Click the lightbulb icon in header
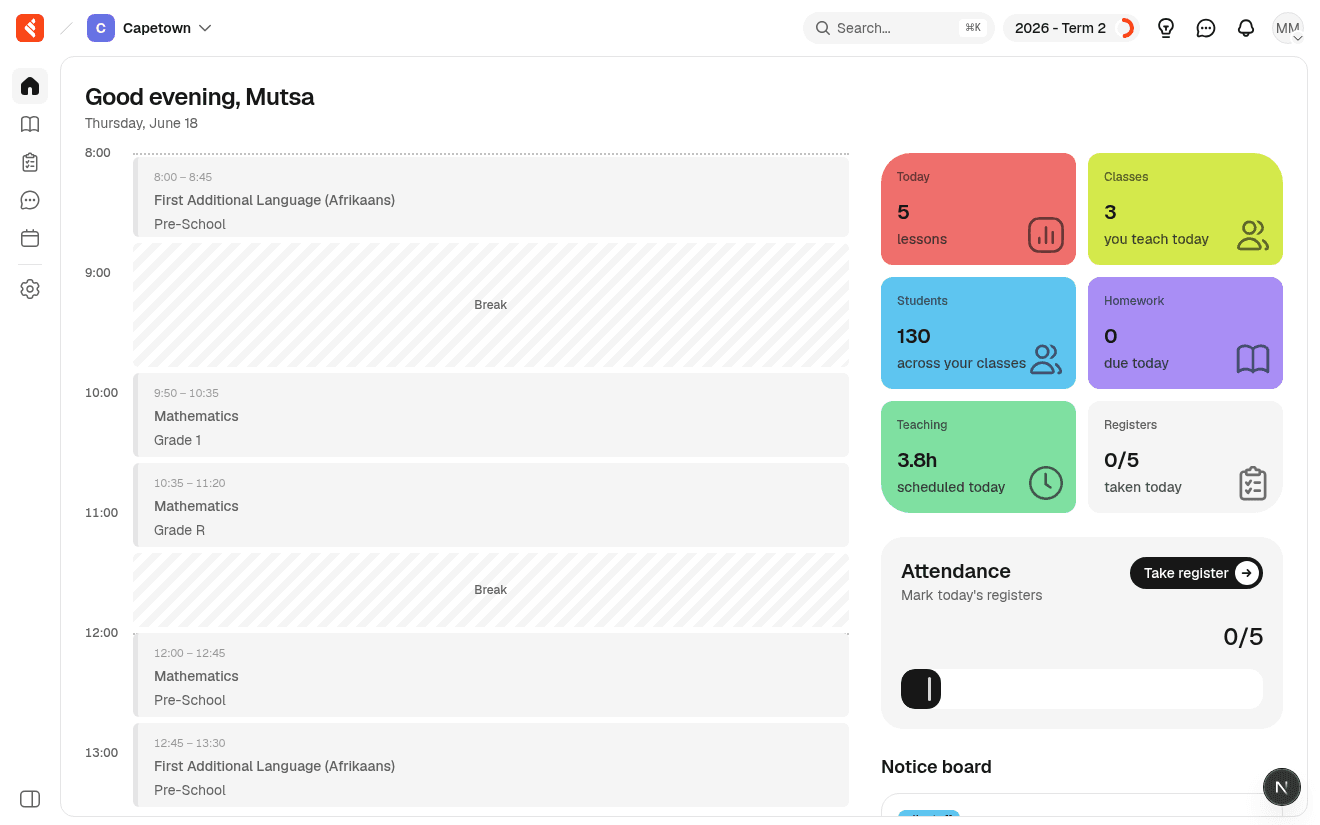The height and width of the screenshot is (825, 1320). [x=1166, y=28]
